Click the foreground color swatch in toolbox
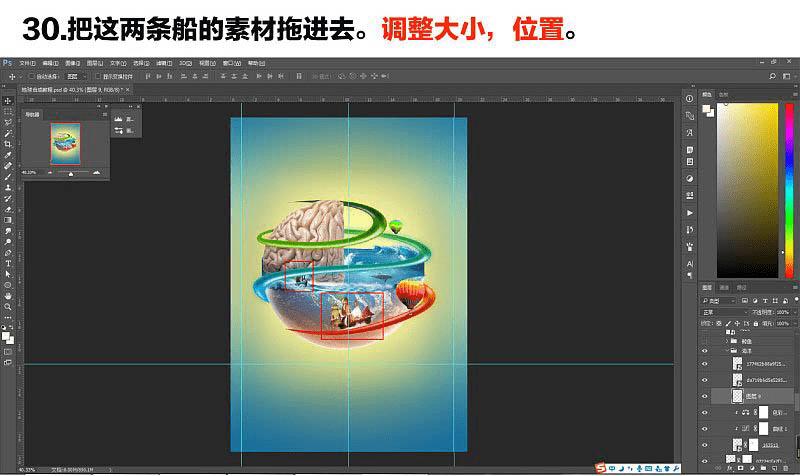This screenshot has height=476, width=800. (6, 336)
